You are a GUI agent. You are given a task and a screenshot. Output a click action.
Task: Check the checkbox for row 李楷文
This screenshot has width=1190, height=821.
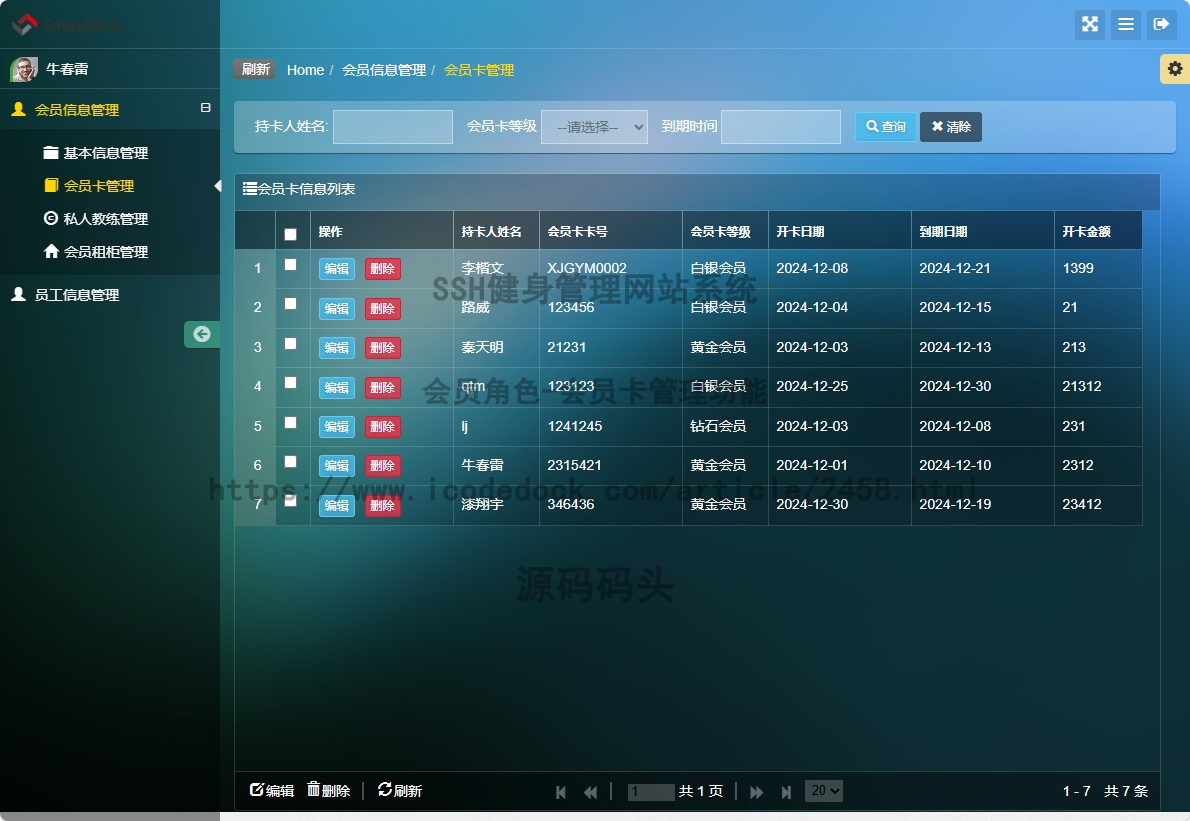[291, 265]
